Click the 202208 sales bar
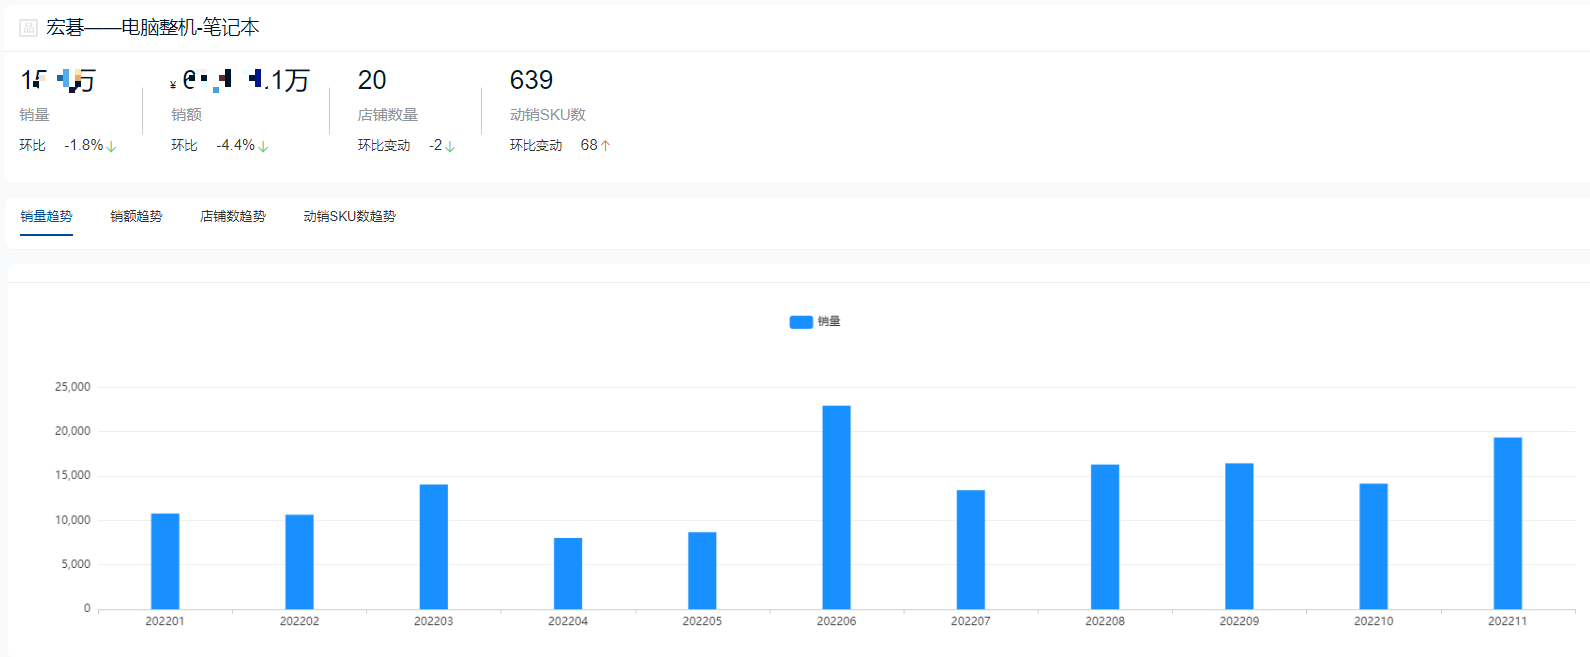This screenshot has height=657, width=1590. tap(1105, 537)
